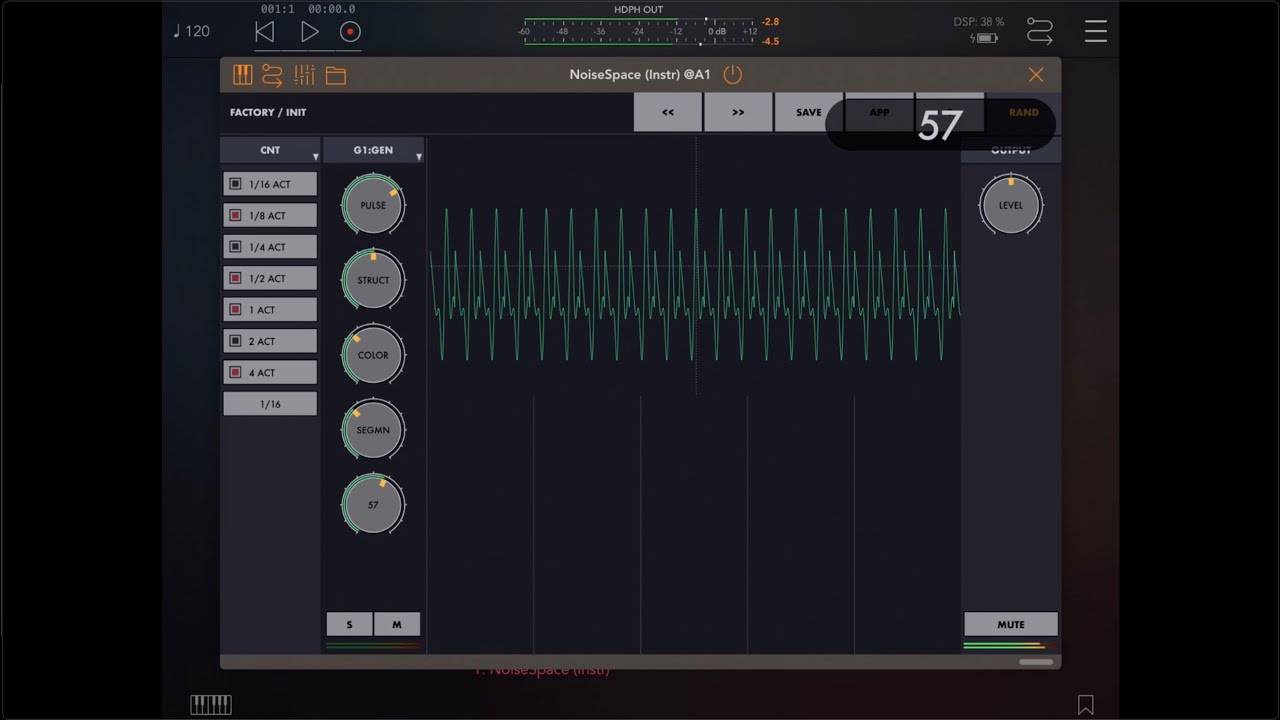
Task: Open the presets folder icon
Action: [x=336, y=76]
